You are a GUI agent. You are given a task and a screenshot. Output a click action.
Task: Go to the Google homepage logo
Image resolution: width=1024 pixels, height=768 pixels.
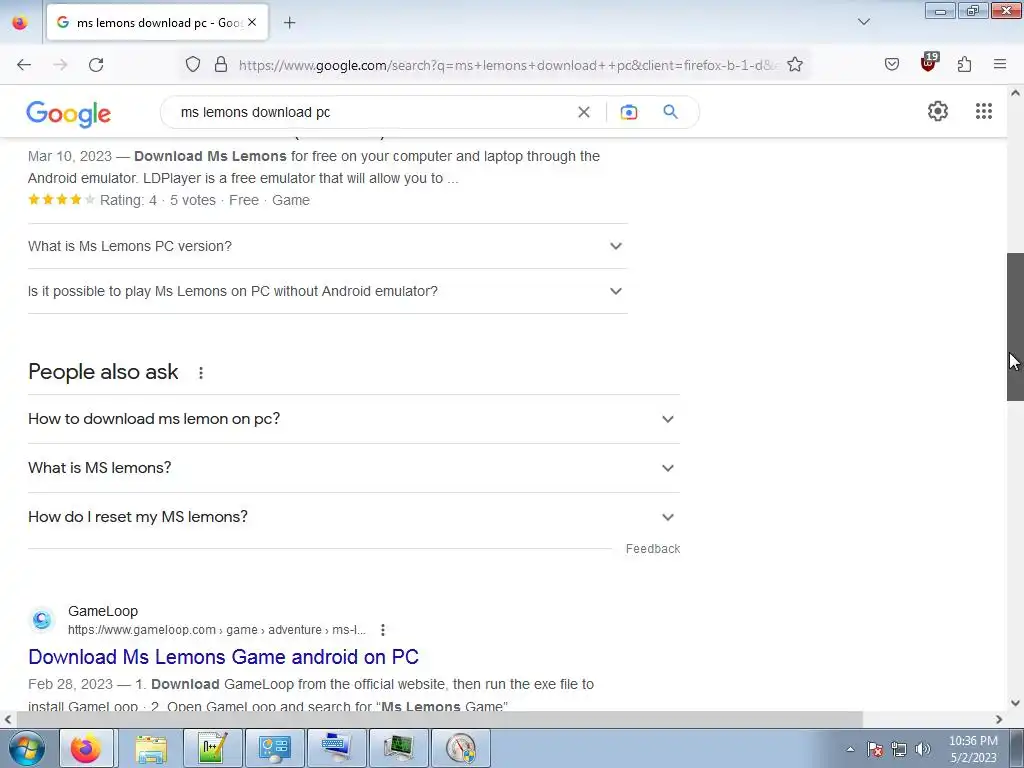(x=69, y=114)
